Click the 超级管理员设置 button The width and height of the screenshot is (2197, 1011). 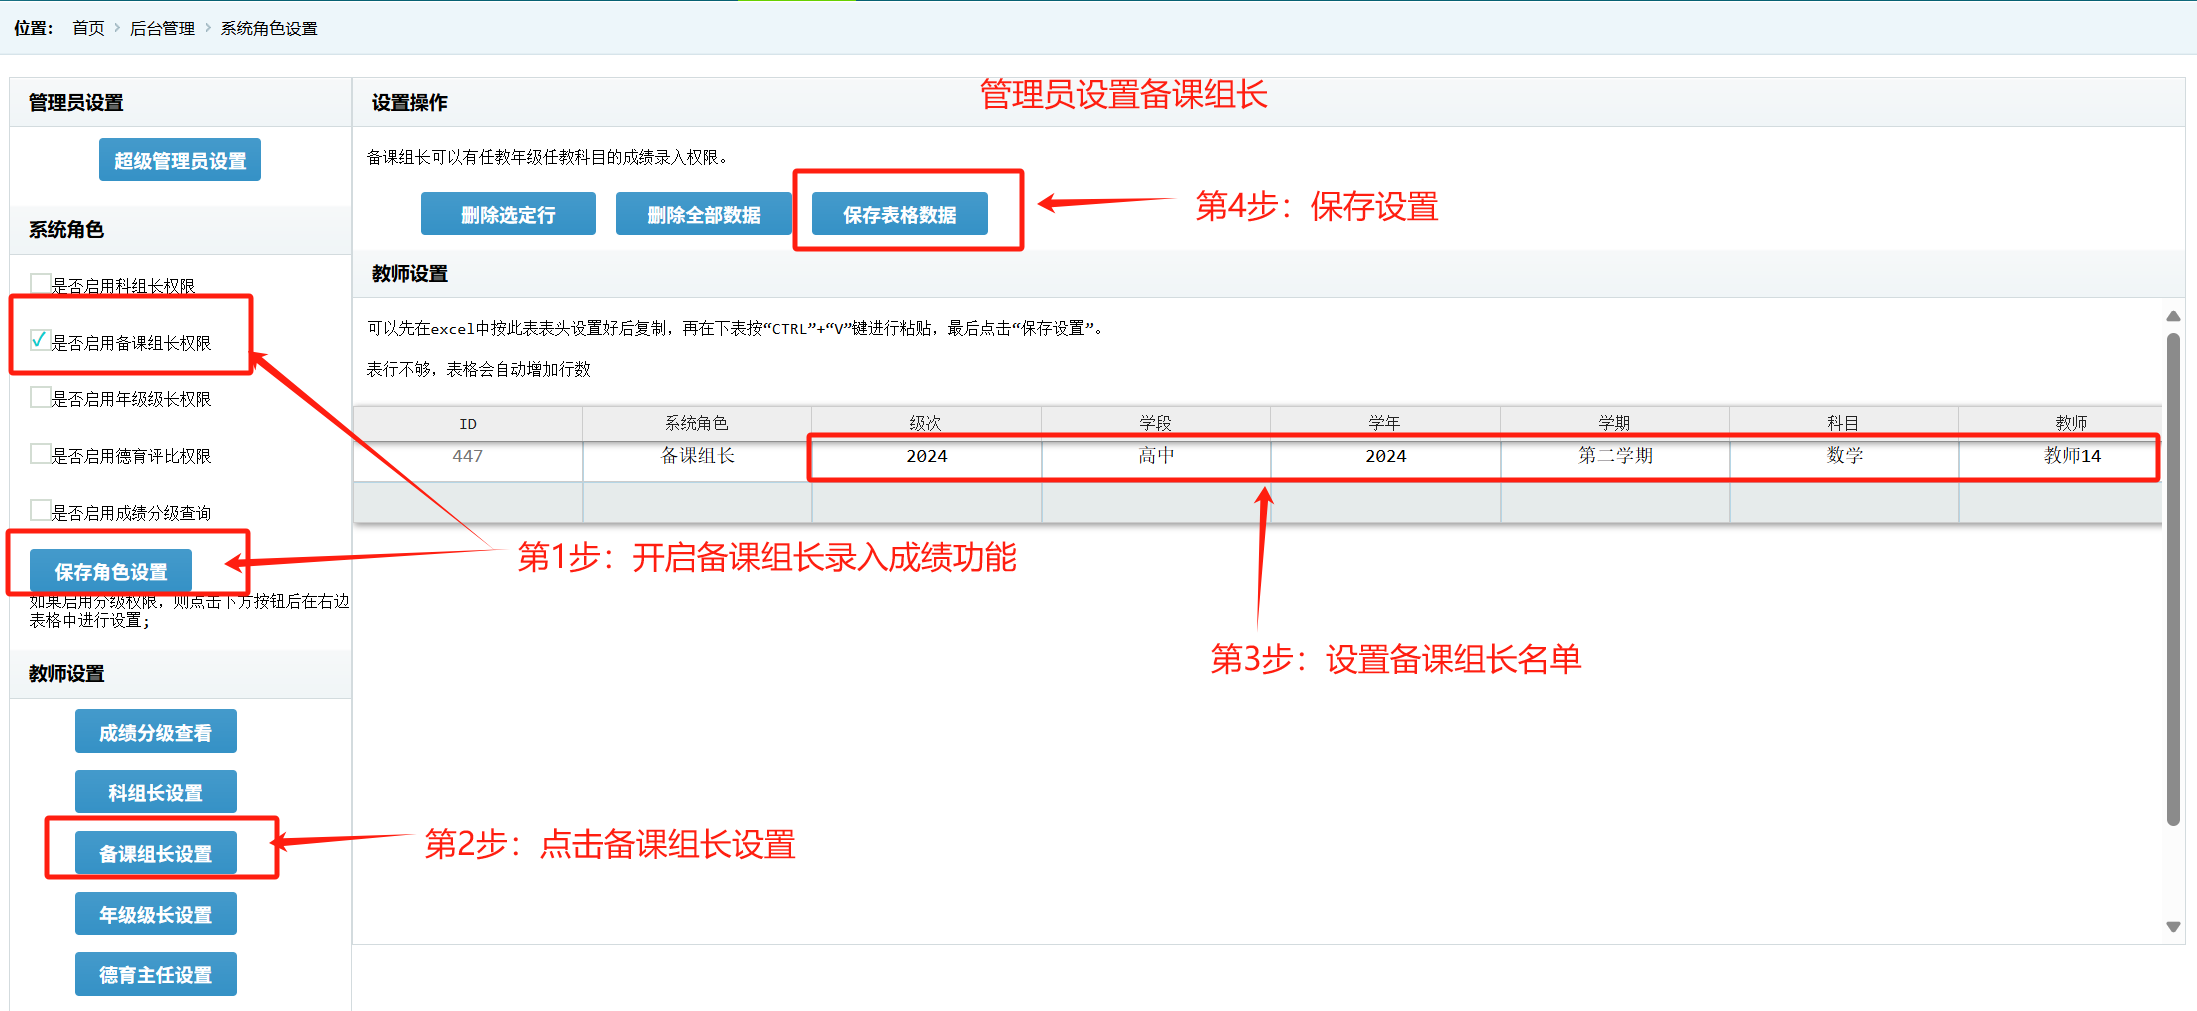[180, 160]
